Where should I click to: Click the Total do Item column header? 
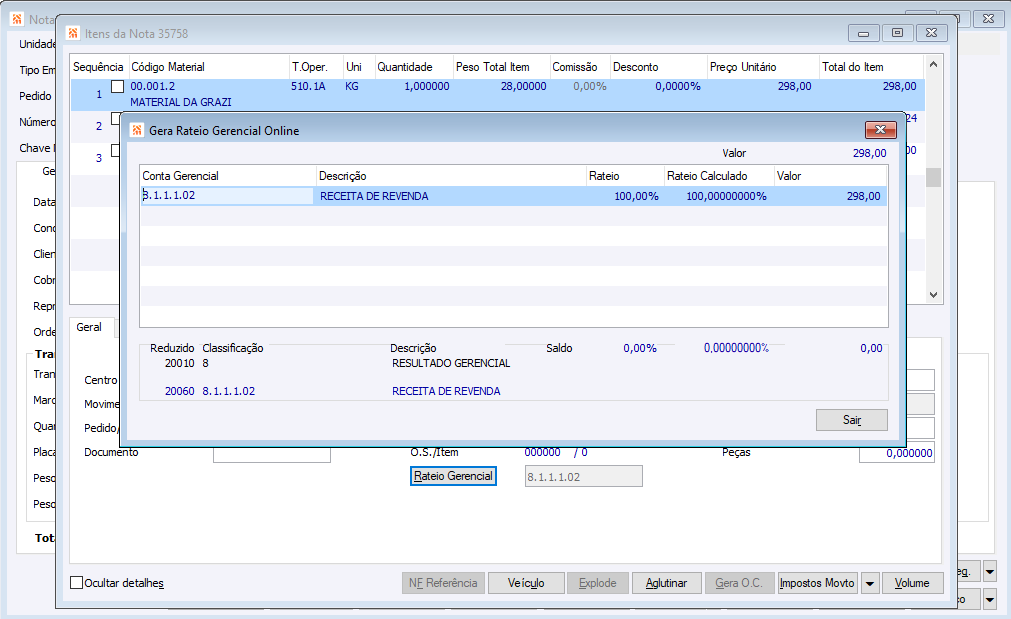coord(872,67)
